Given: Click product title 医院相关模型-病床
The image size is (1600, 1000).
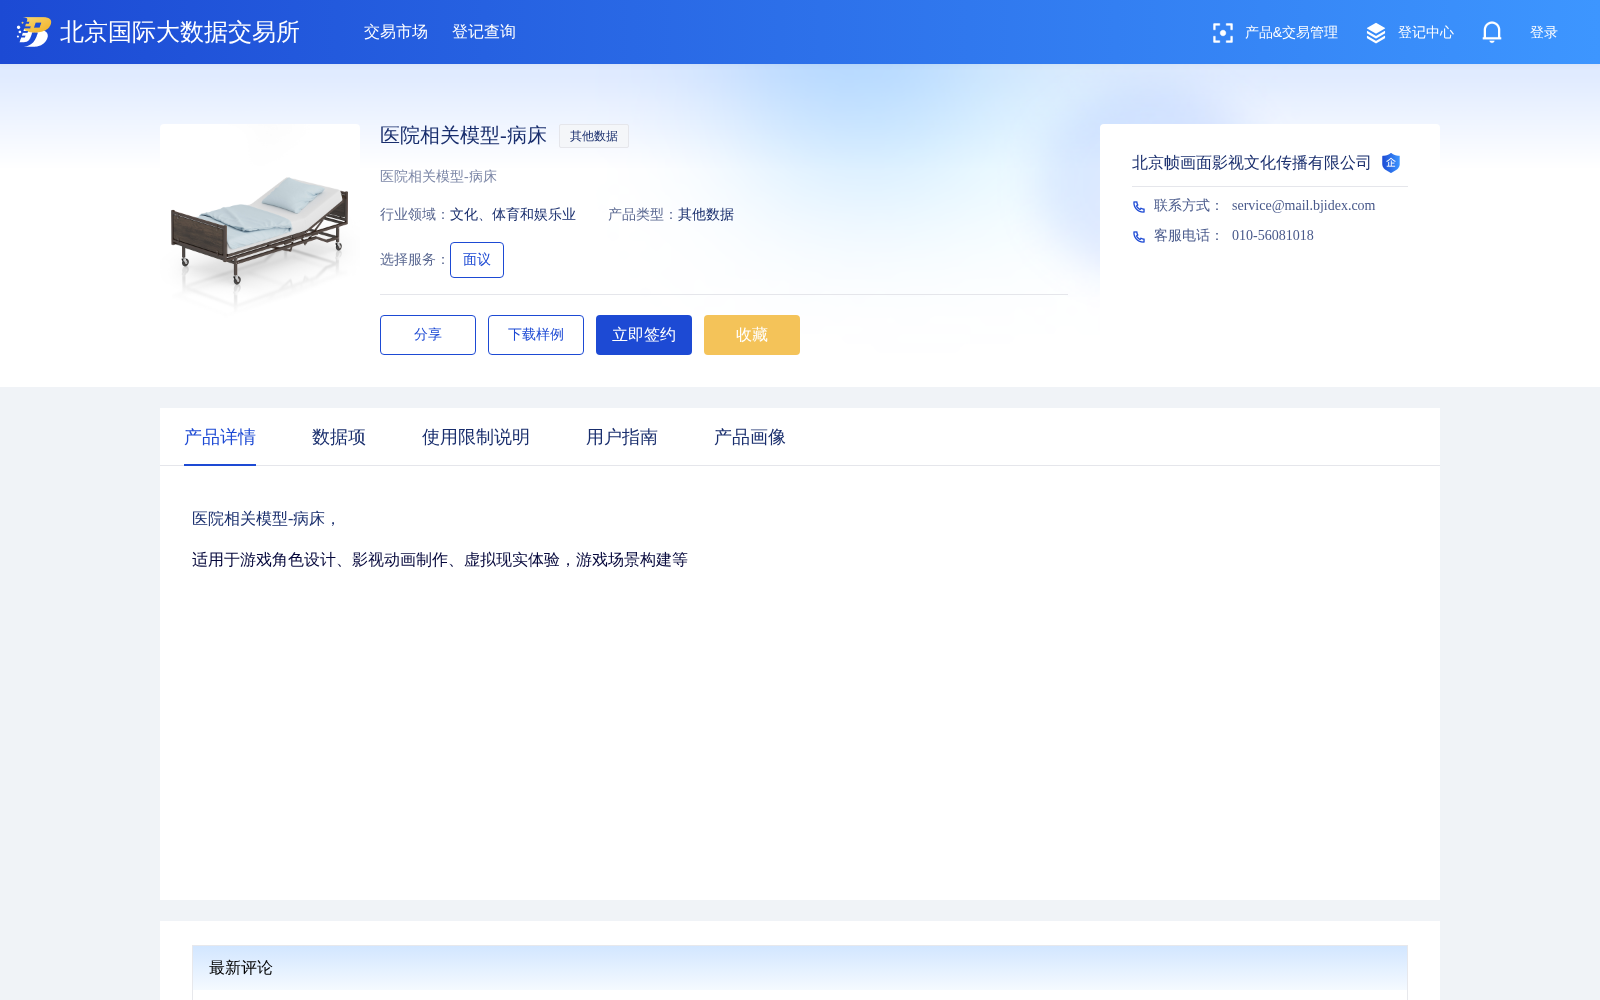Looking at the screenshot, I should 463,136.
